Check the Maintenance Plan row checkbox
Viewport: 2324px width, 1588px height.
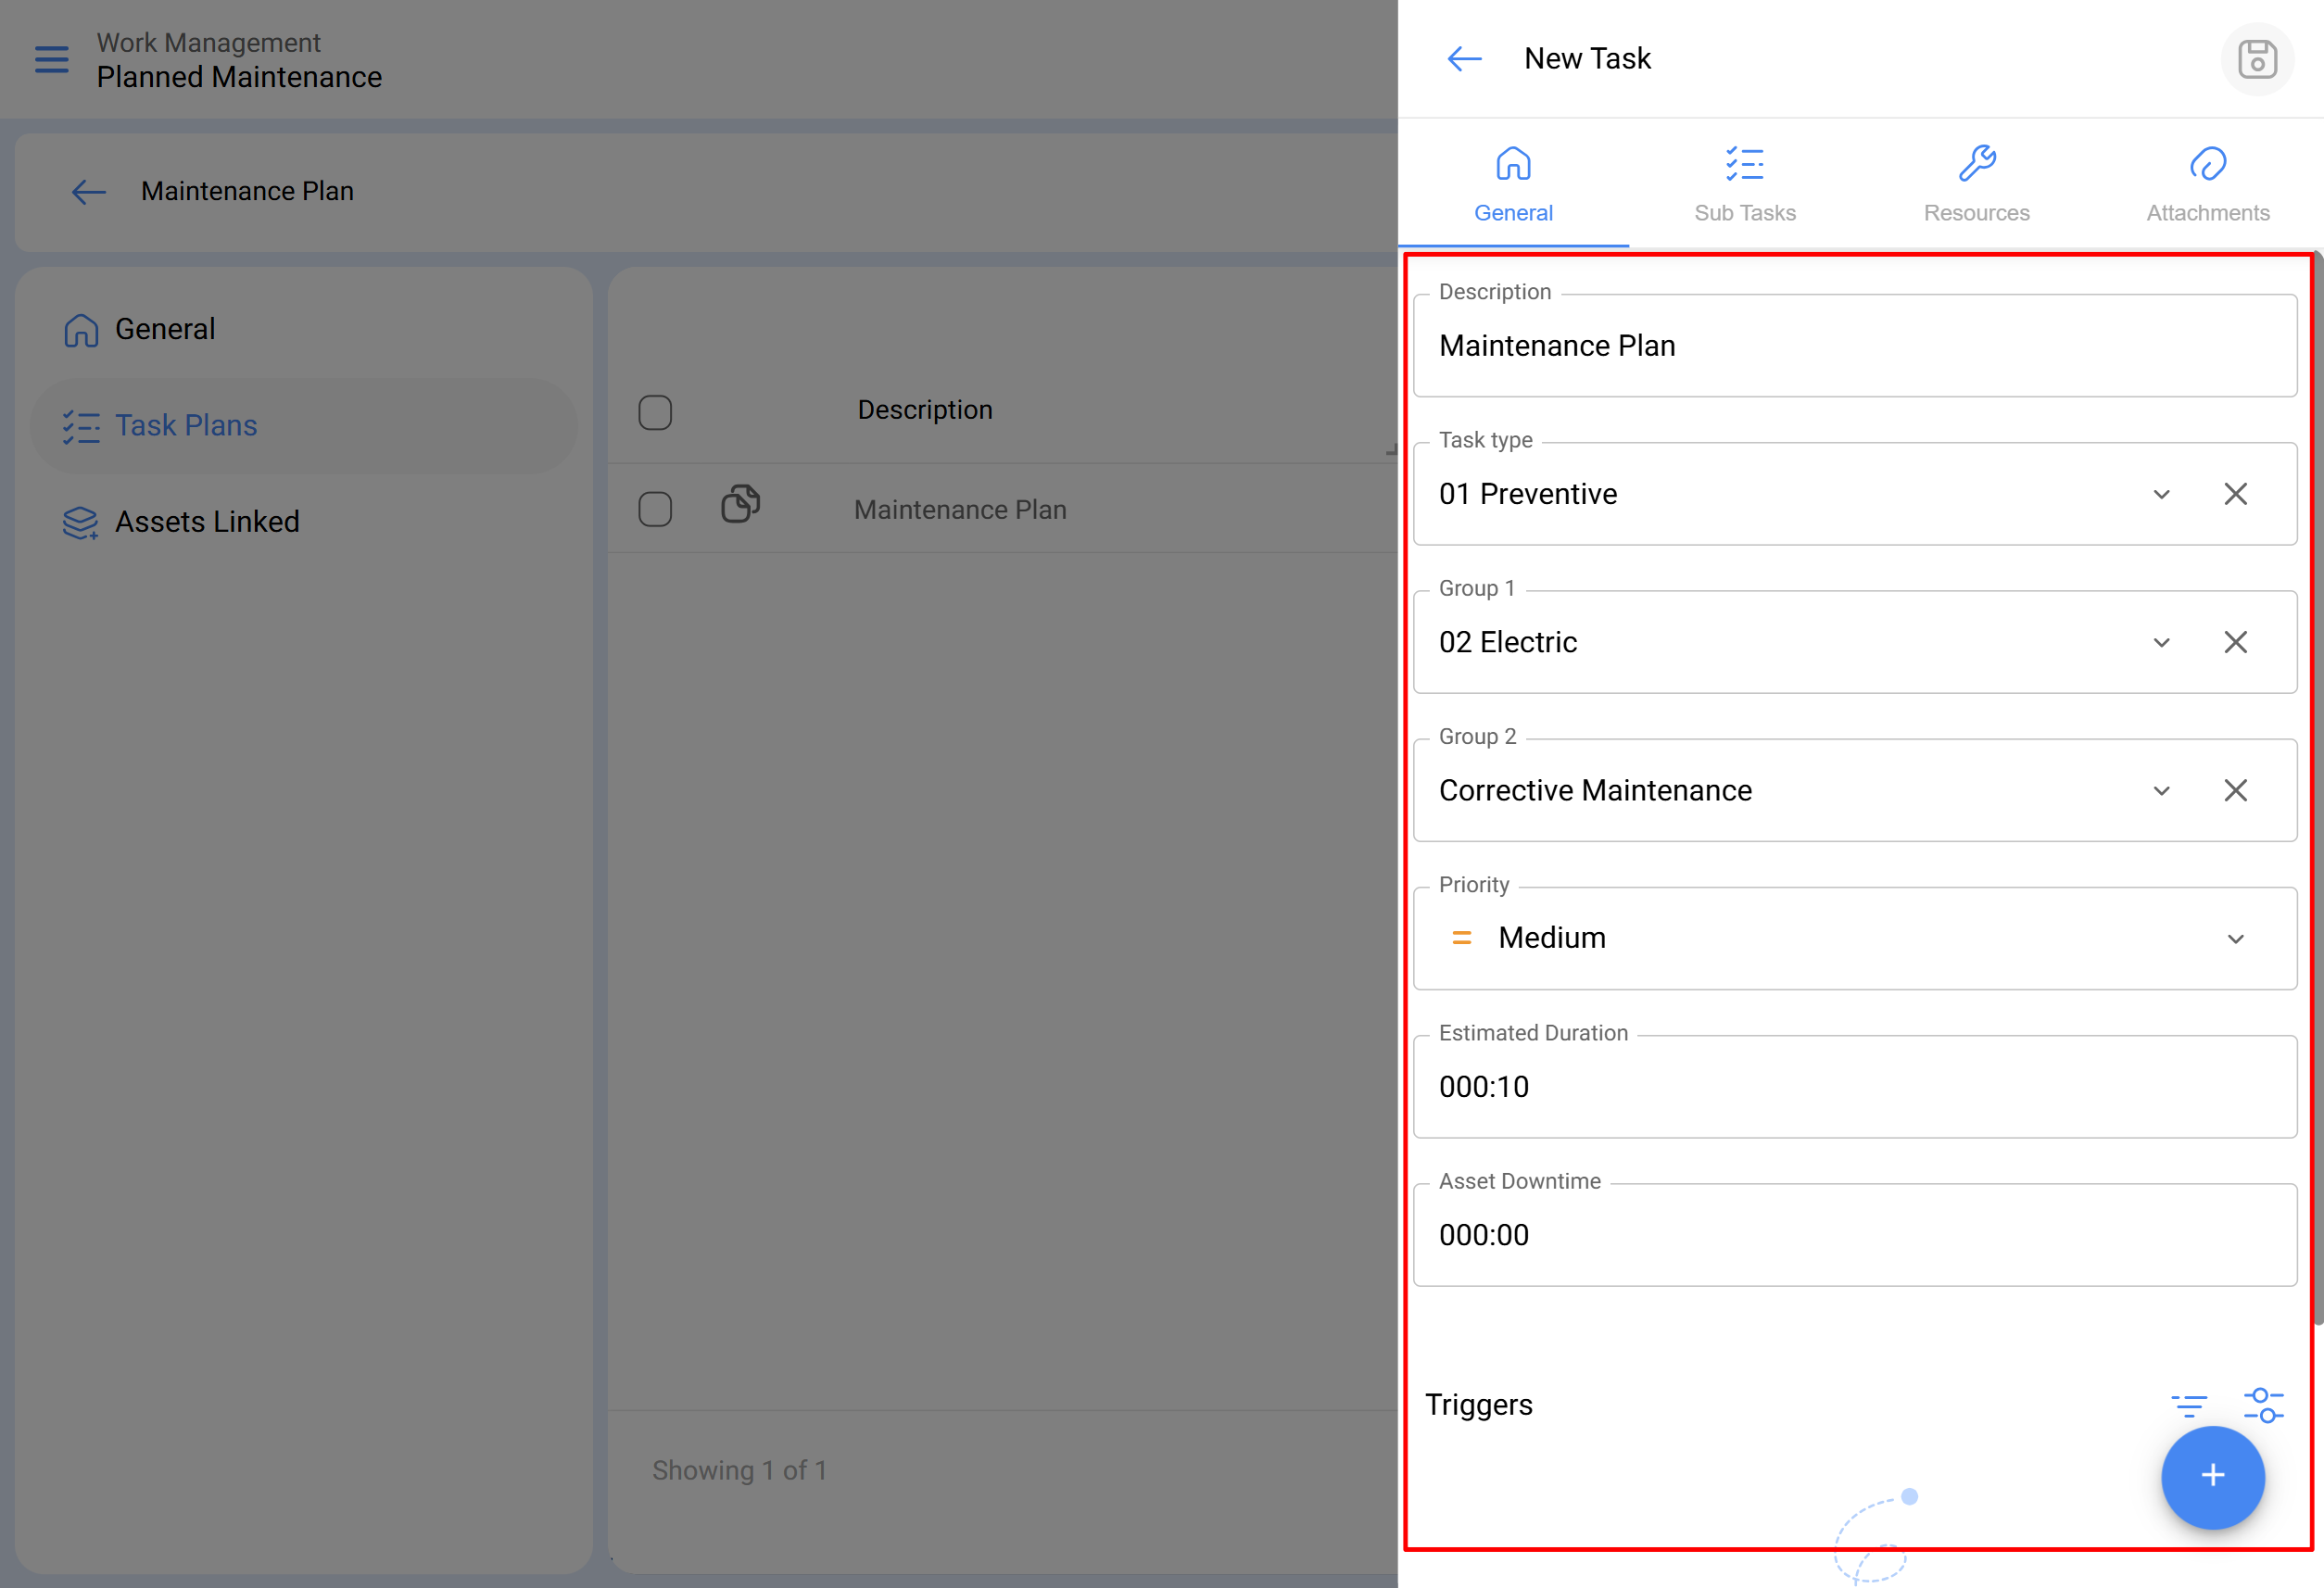pyautogui.click(x=655, y=509)
